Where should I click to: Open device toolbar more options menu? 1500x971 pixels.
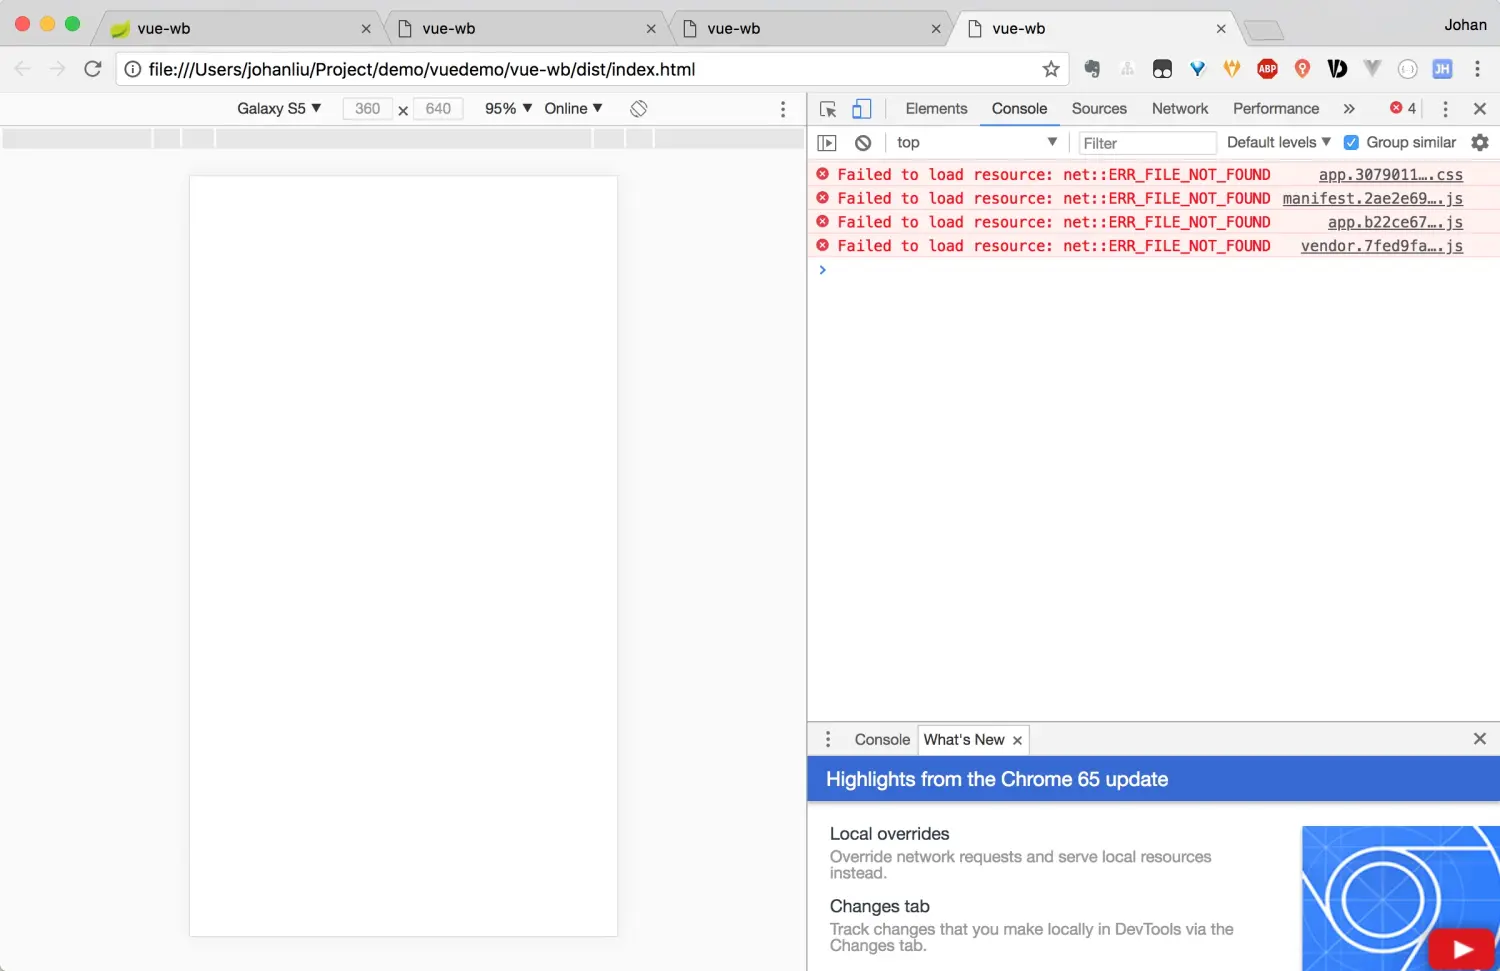pyautogui.click(x=783, y=108)
